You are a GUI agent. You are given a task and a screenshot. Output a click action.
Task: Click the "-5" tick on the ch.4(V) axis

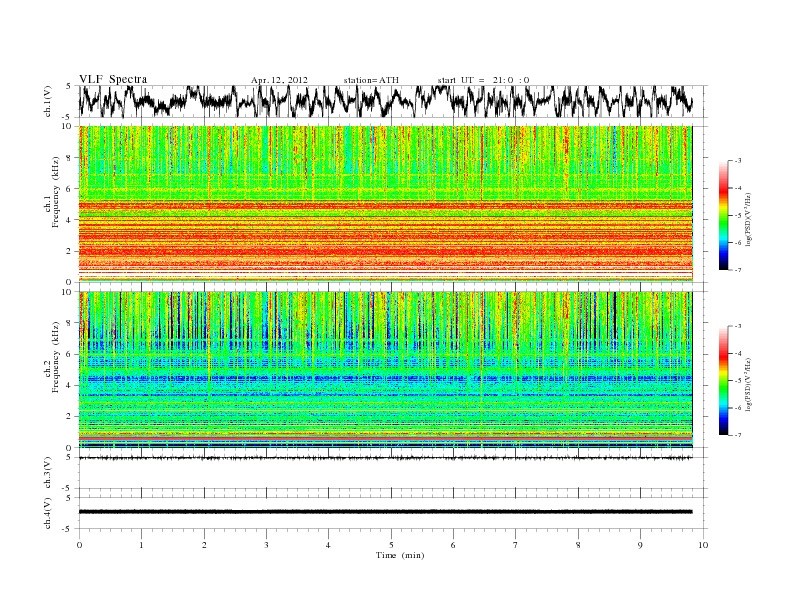click(68, 529)
